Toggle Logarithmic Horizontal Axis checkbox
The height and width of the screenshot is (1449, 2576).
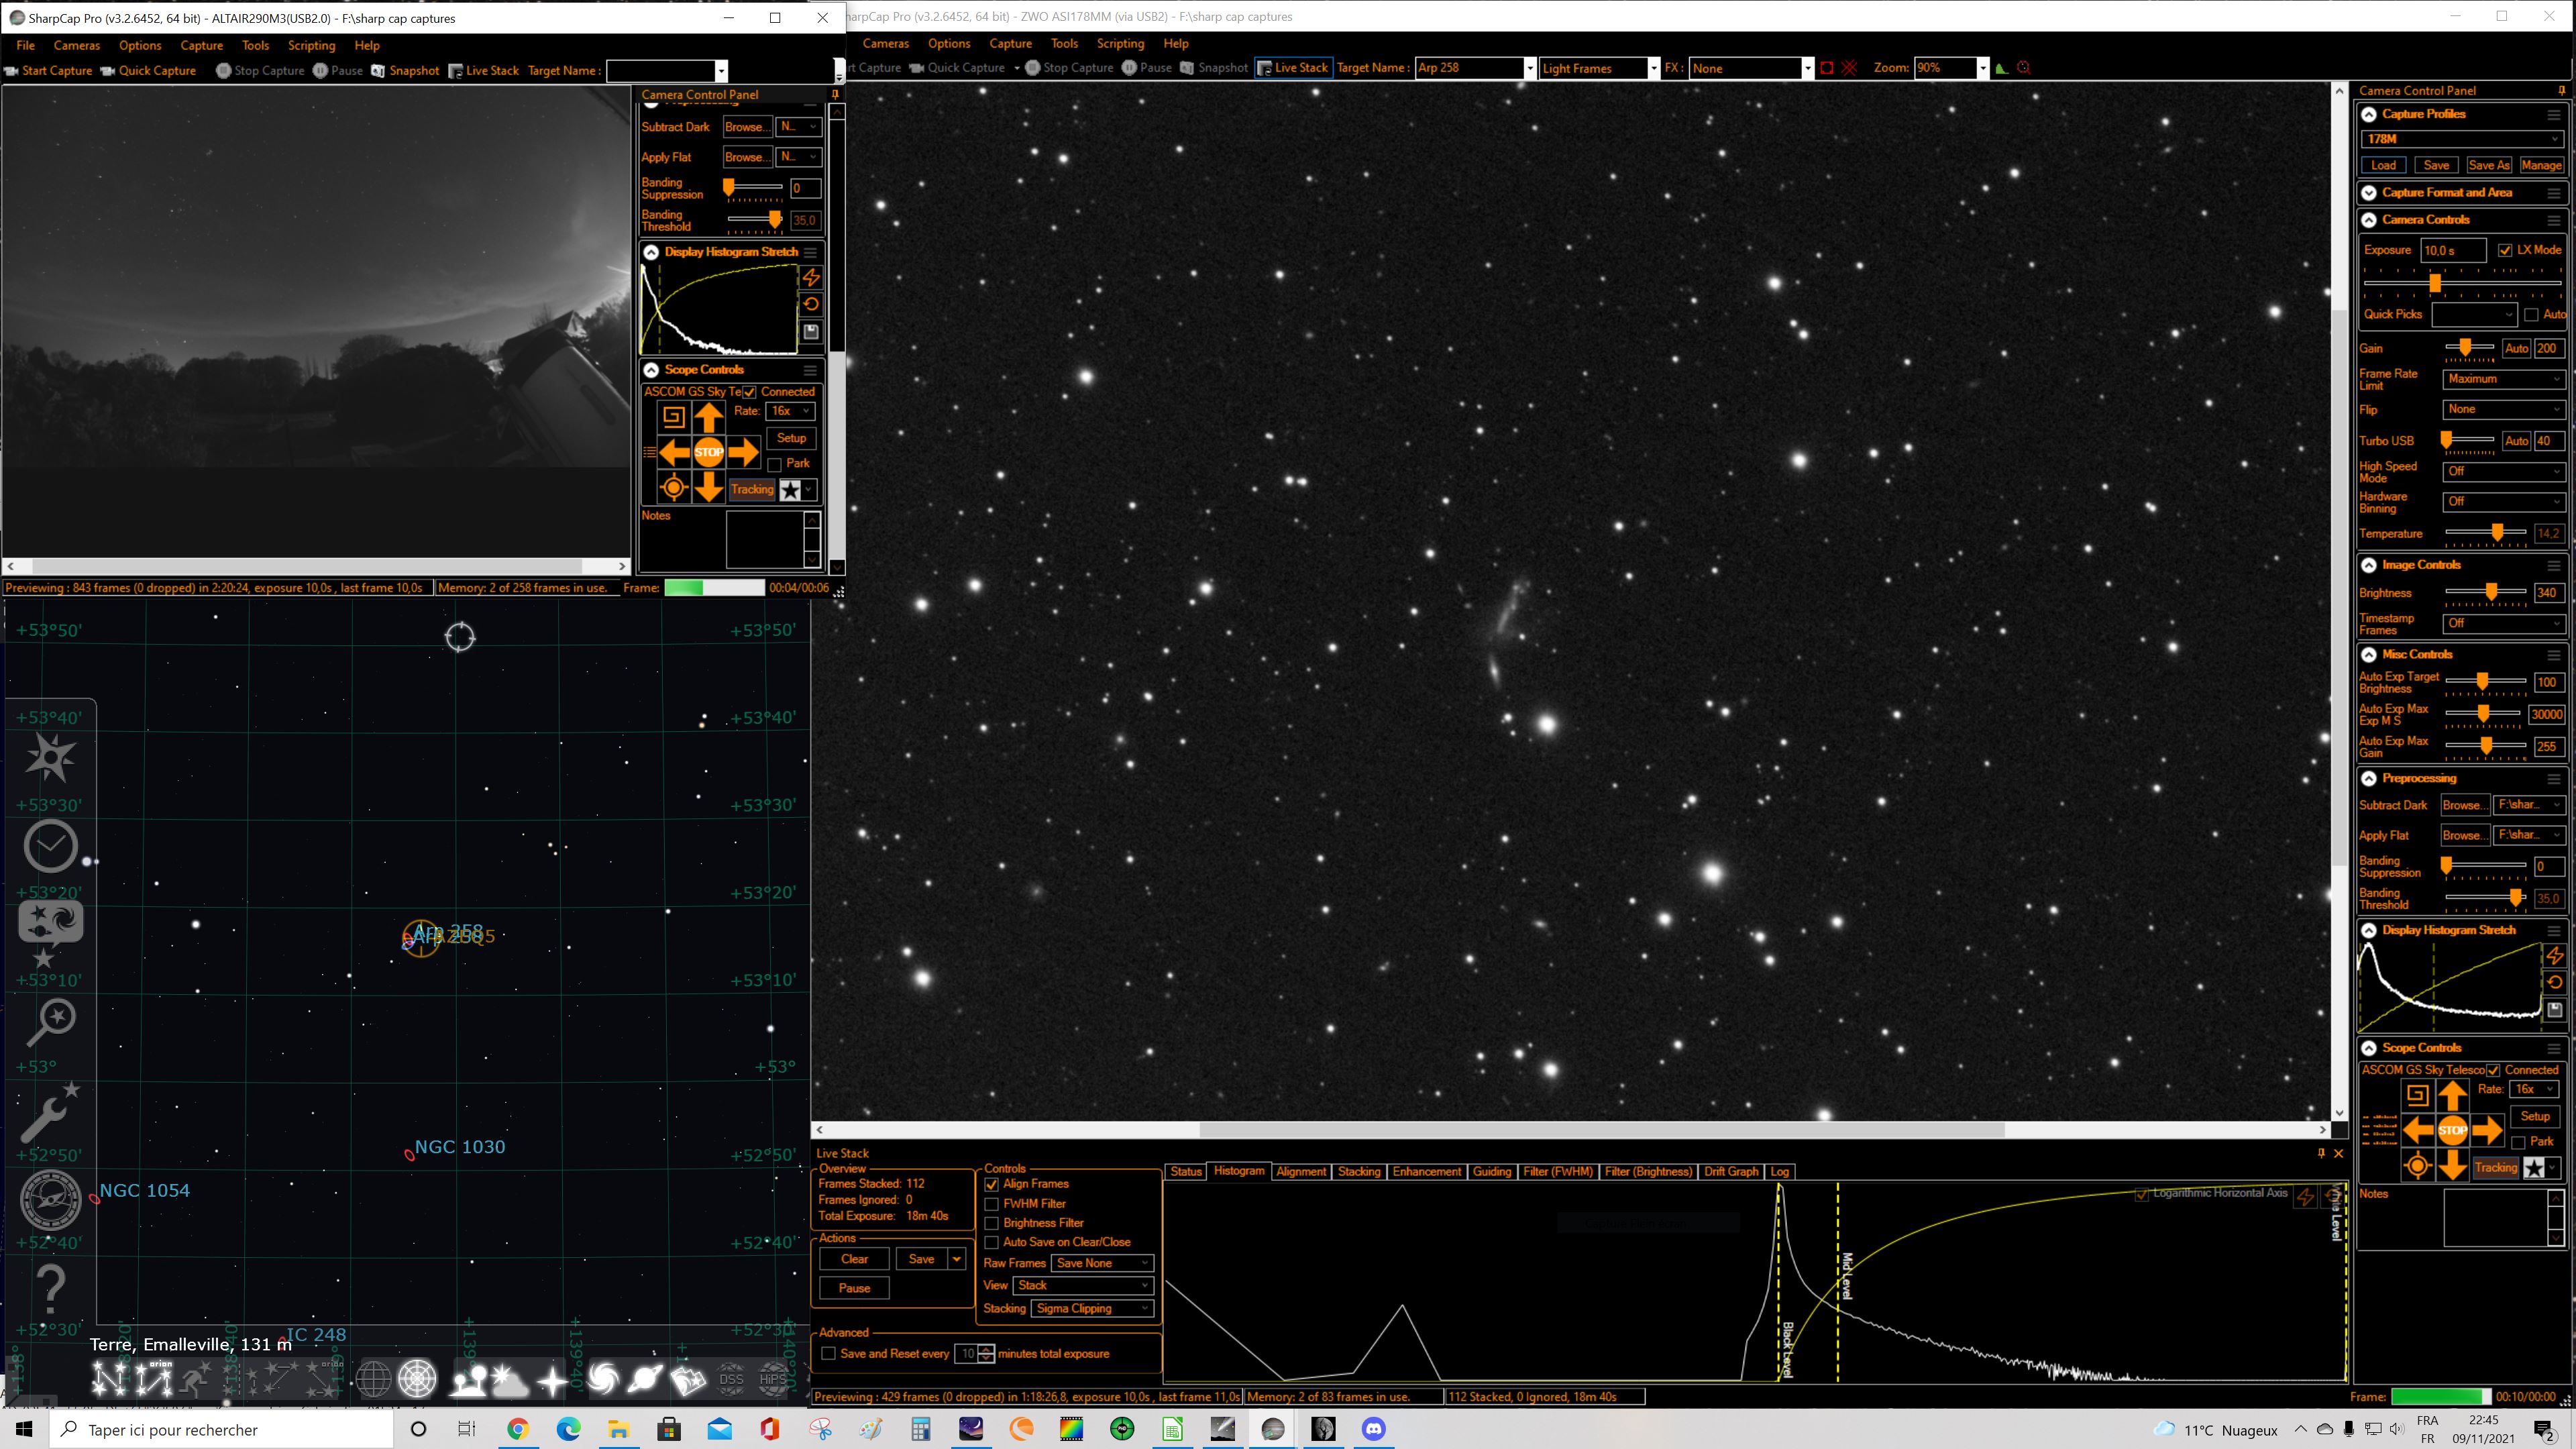pos(2141,1194)
